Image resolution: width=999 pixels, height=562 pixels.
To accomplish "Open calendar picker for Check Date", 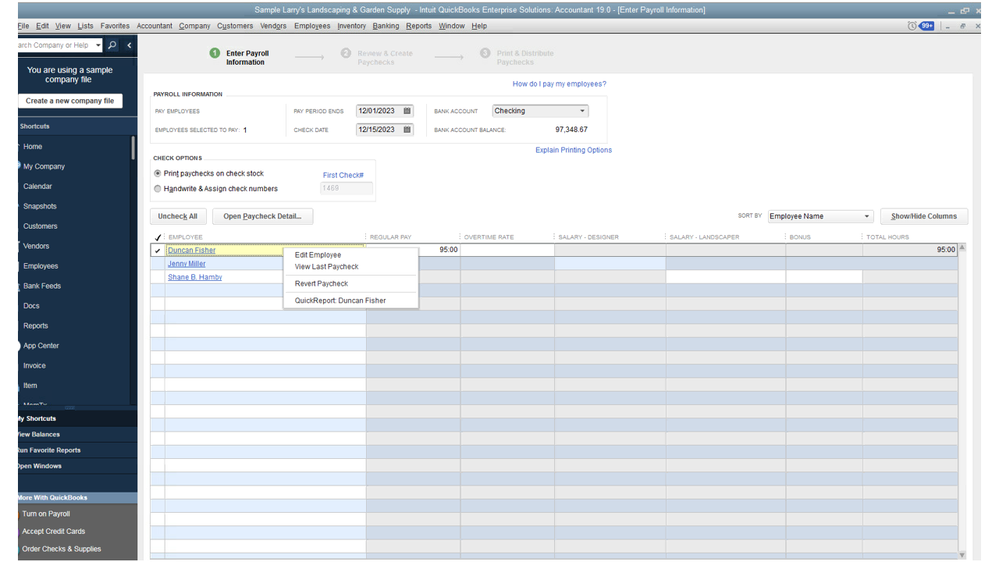I will (407, 129).
